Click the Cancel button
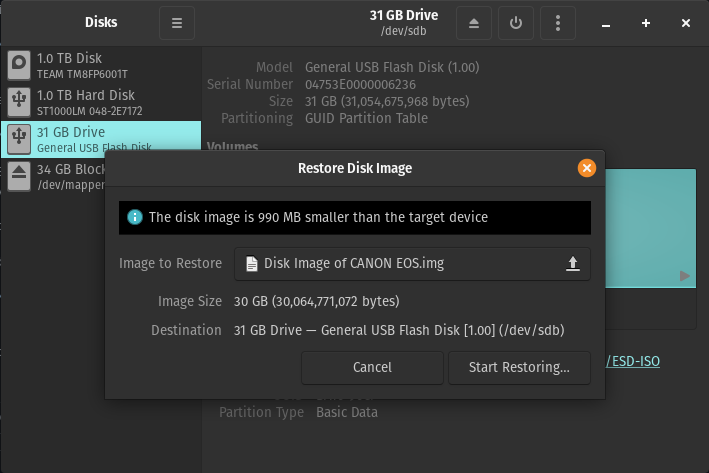709x473 pixels. coord(372,367)
